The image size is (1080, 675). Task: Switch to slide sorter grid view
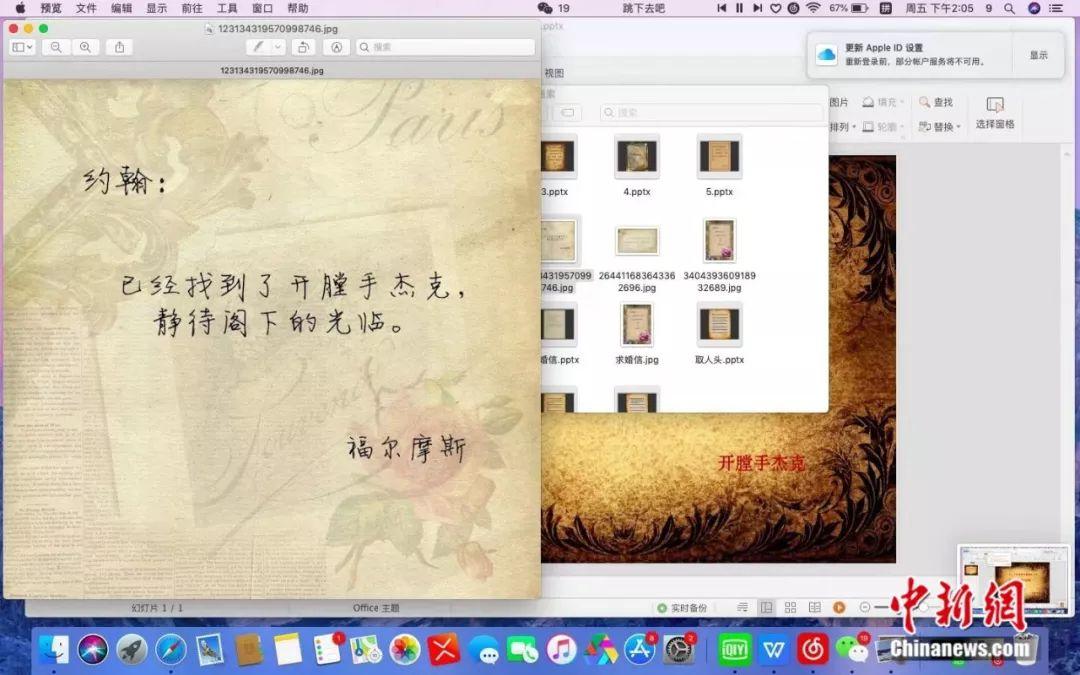tap(790, 607)
